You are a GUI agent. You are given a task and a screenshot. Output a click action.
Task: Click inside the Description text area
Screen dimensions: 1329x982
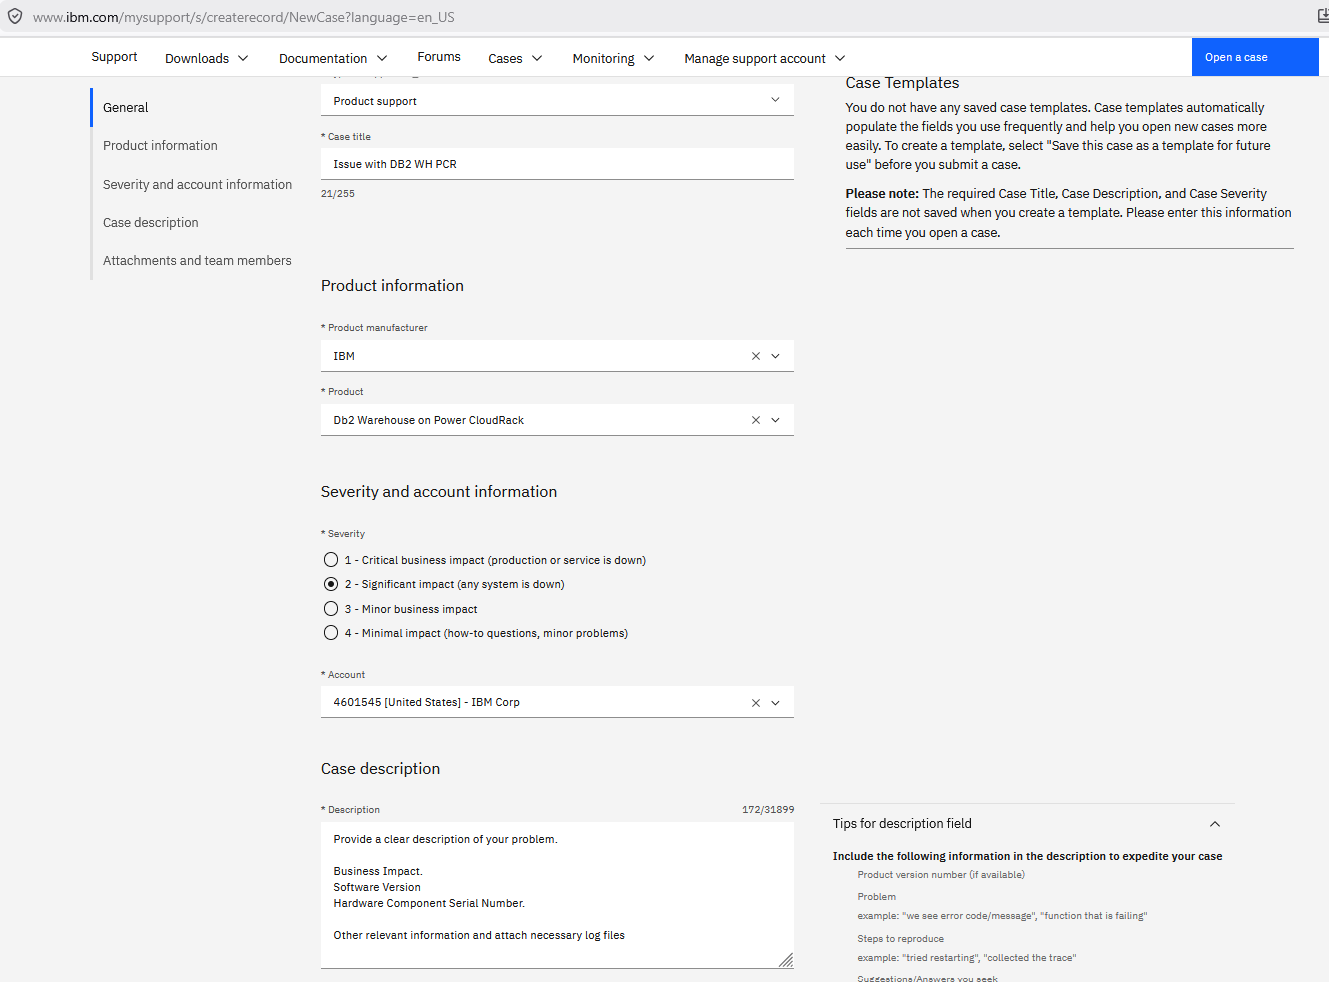pos(557,895)
